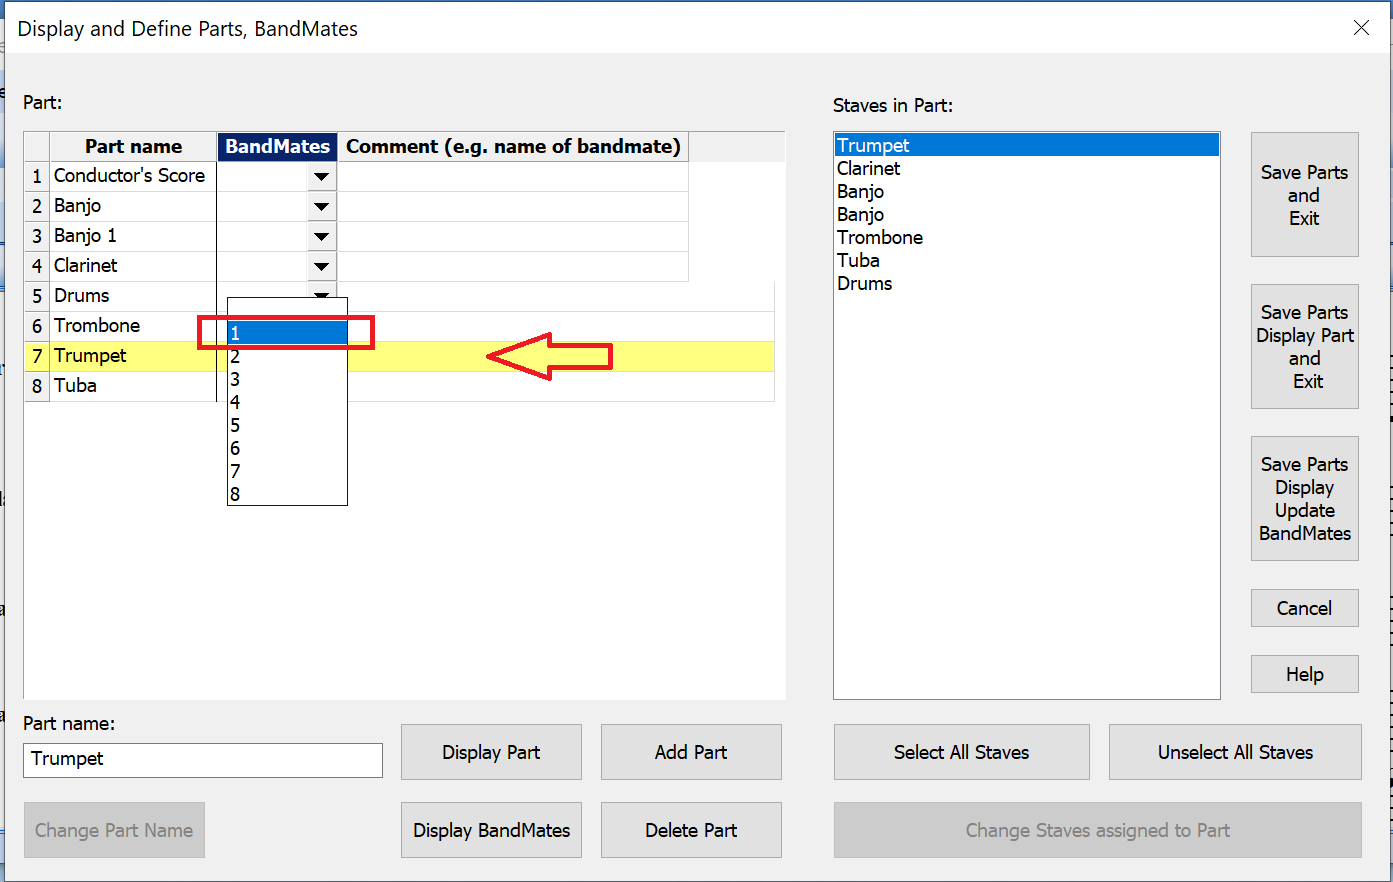
Task: Click the BandMates column header
Action: [277, 147]
